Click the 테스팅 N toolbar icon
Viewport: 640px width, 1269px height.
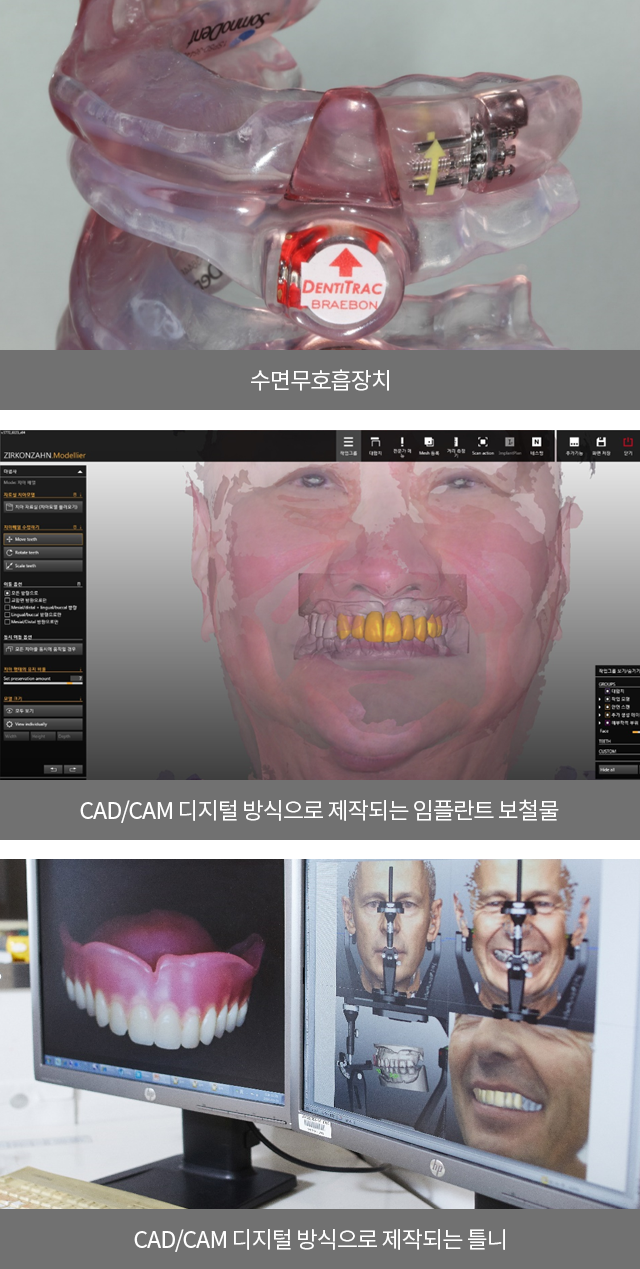tap(537, 444)
